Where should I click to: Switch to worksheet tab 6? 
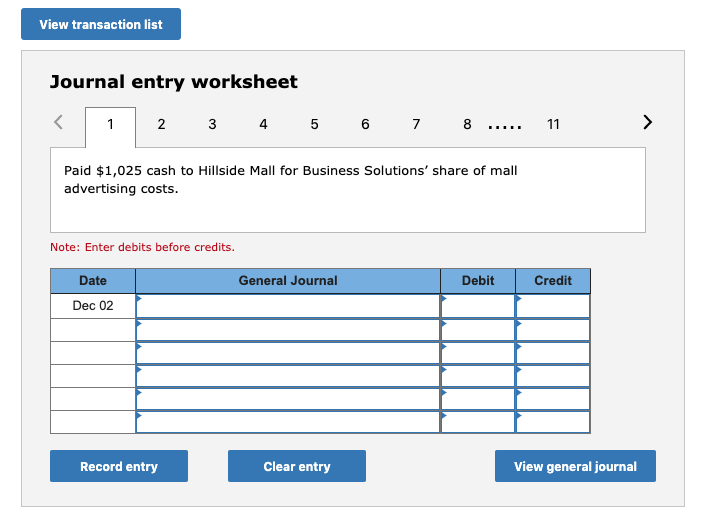pos(365,124)
